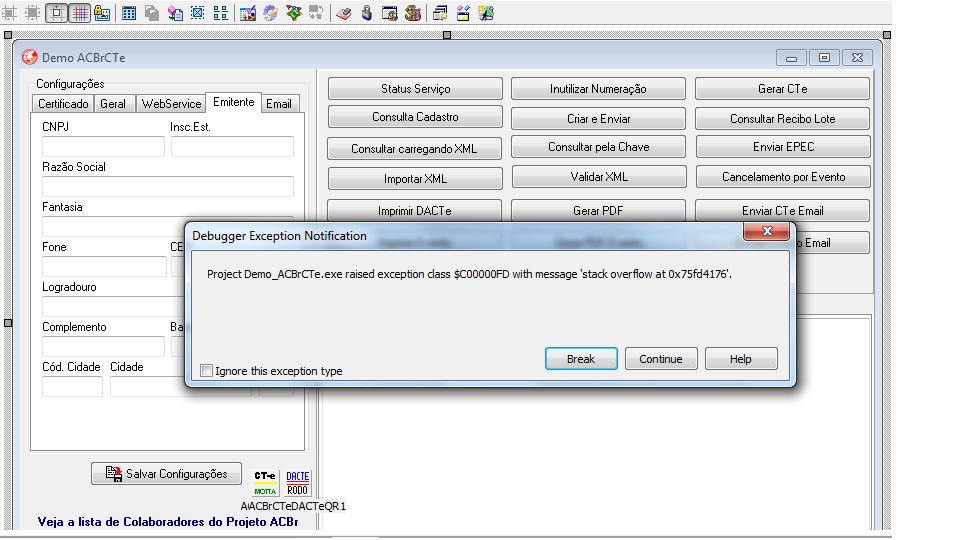The width and height of the screenshot is (960, 540).
Task: Click the Demo ACBrCTe title bar icon
Action: 29,57
